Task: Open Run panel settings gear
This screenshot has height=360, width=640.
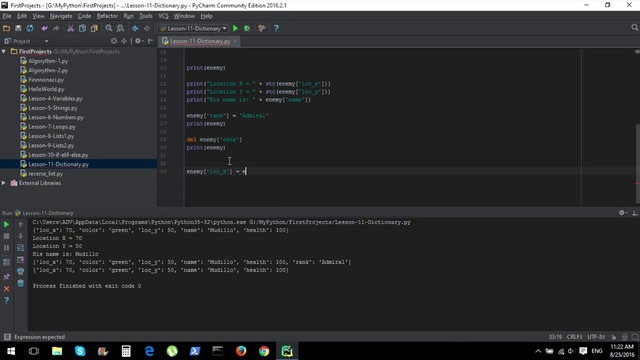Action: [622, 213]
